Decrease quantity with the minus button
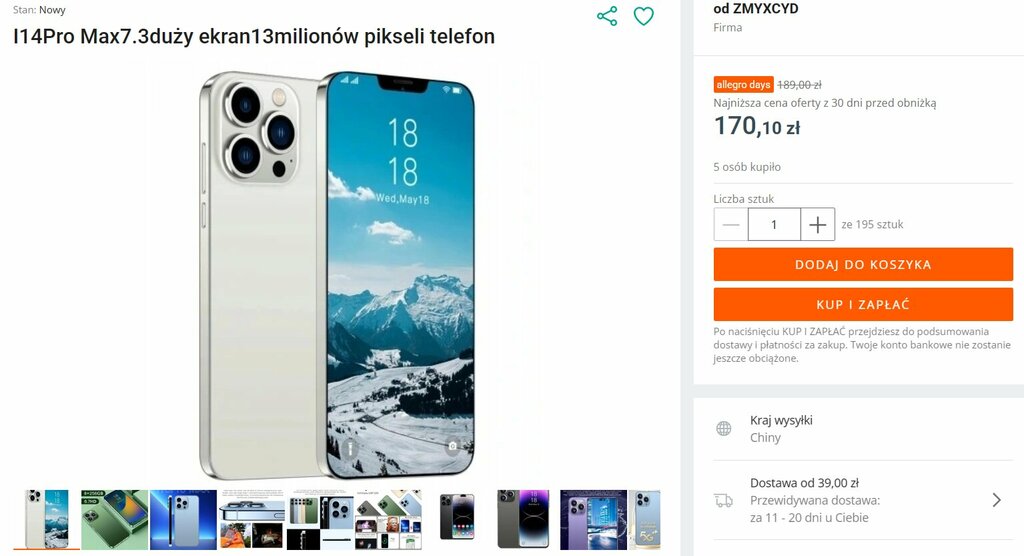 point(731,225)
